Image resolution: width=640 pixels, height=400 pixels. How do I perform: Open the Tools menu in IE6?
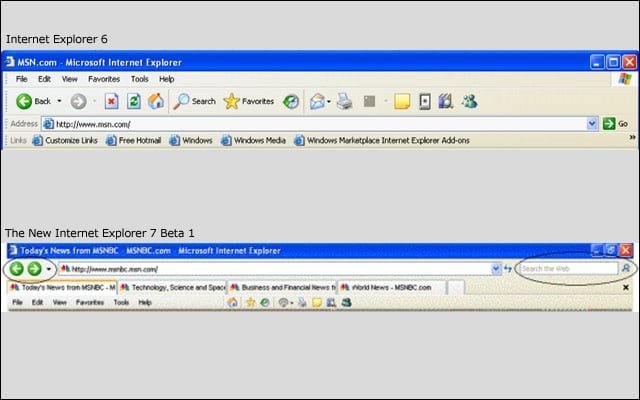pos(140,79)
